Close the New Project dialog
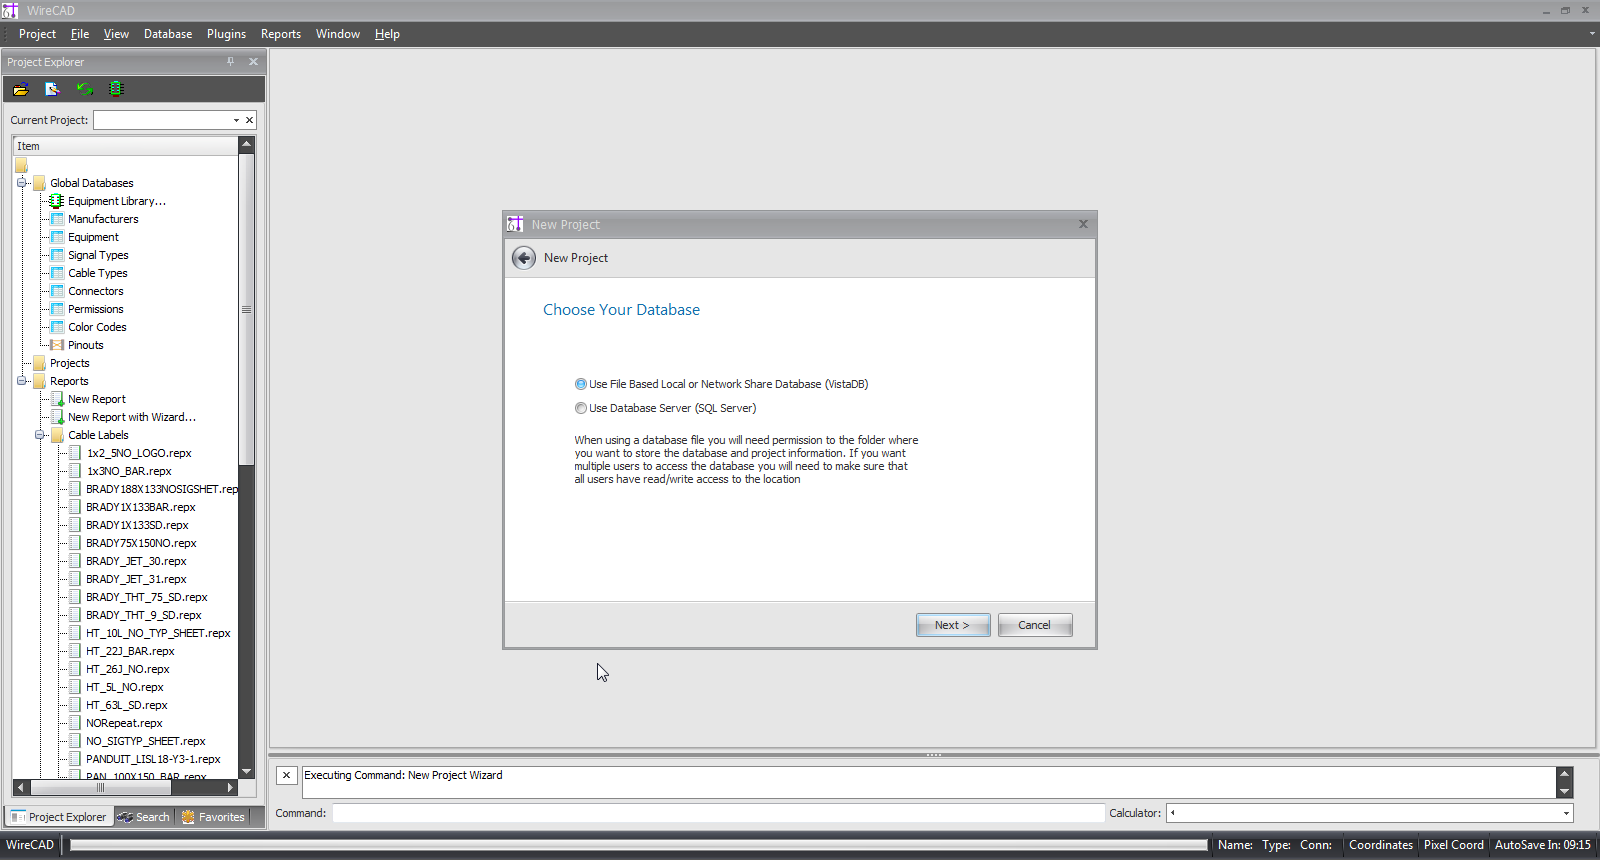Viewport: 1600px width, 860px height. click(1083, 224)
